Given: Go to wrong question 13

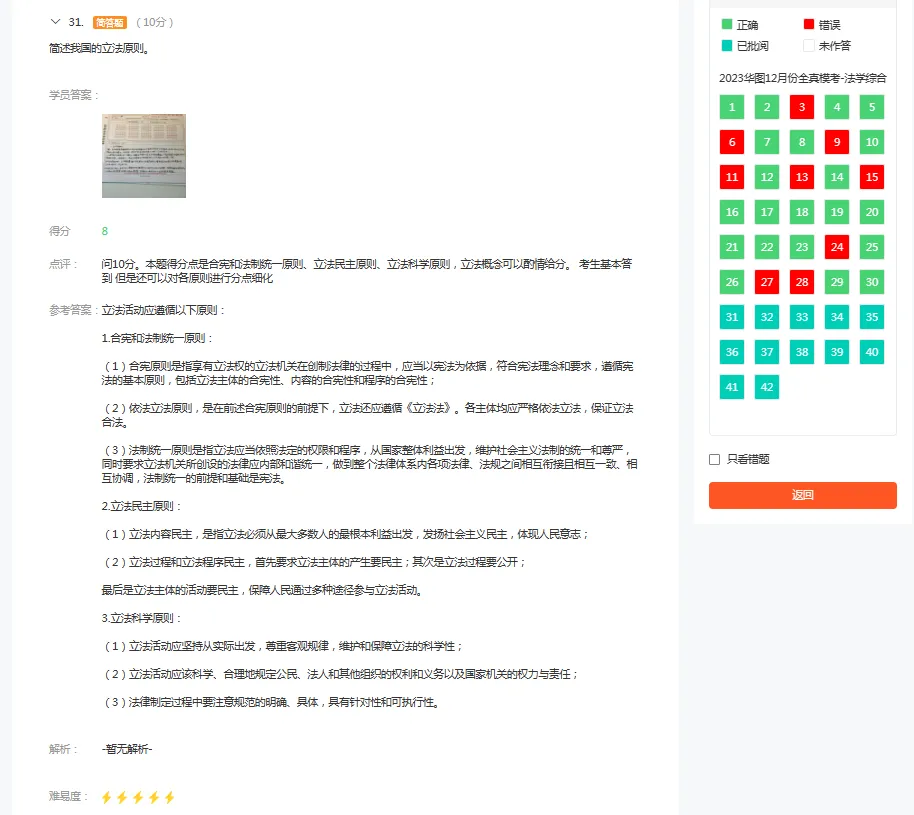Looking at the screenshot, I should pyautogui.click(x=802, y=177).
